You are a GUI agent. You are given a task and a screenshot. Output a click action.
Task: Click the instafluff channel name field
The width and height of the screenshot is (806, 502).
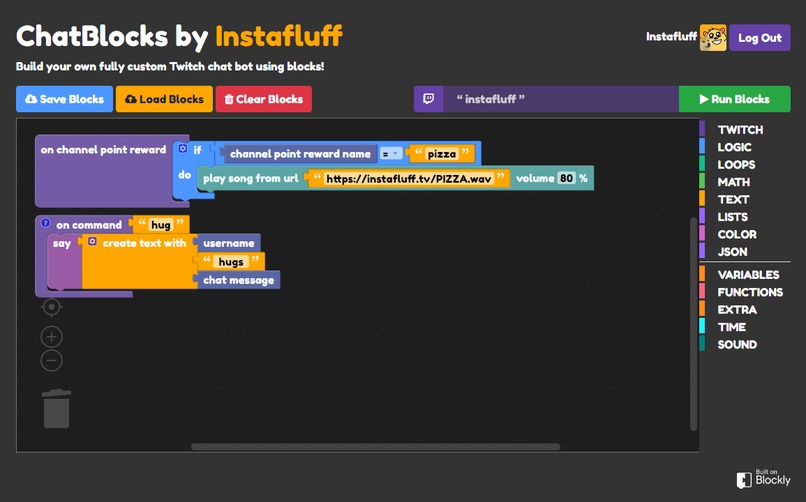coord(560,99)
